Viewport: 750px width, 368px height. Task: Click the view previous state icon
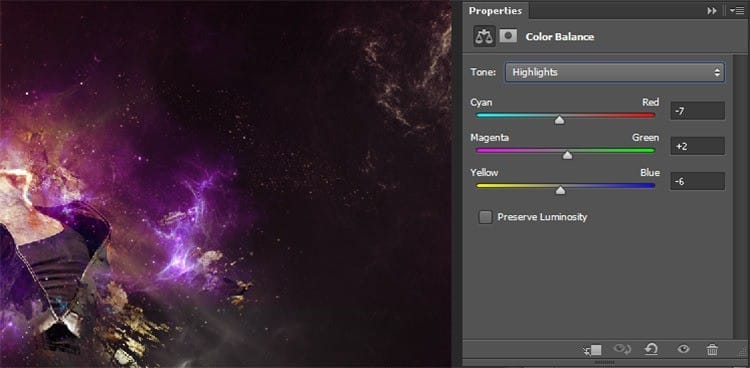pos(622,349)
